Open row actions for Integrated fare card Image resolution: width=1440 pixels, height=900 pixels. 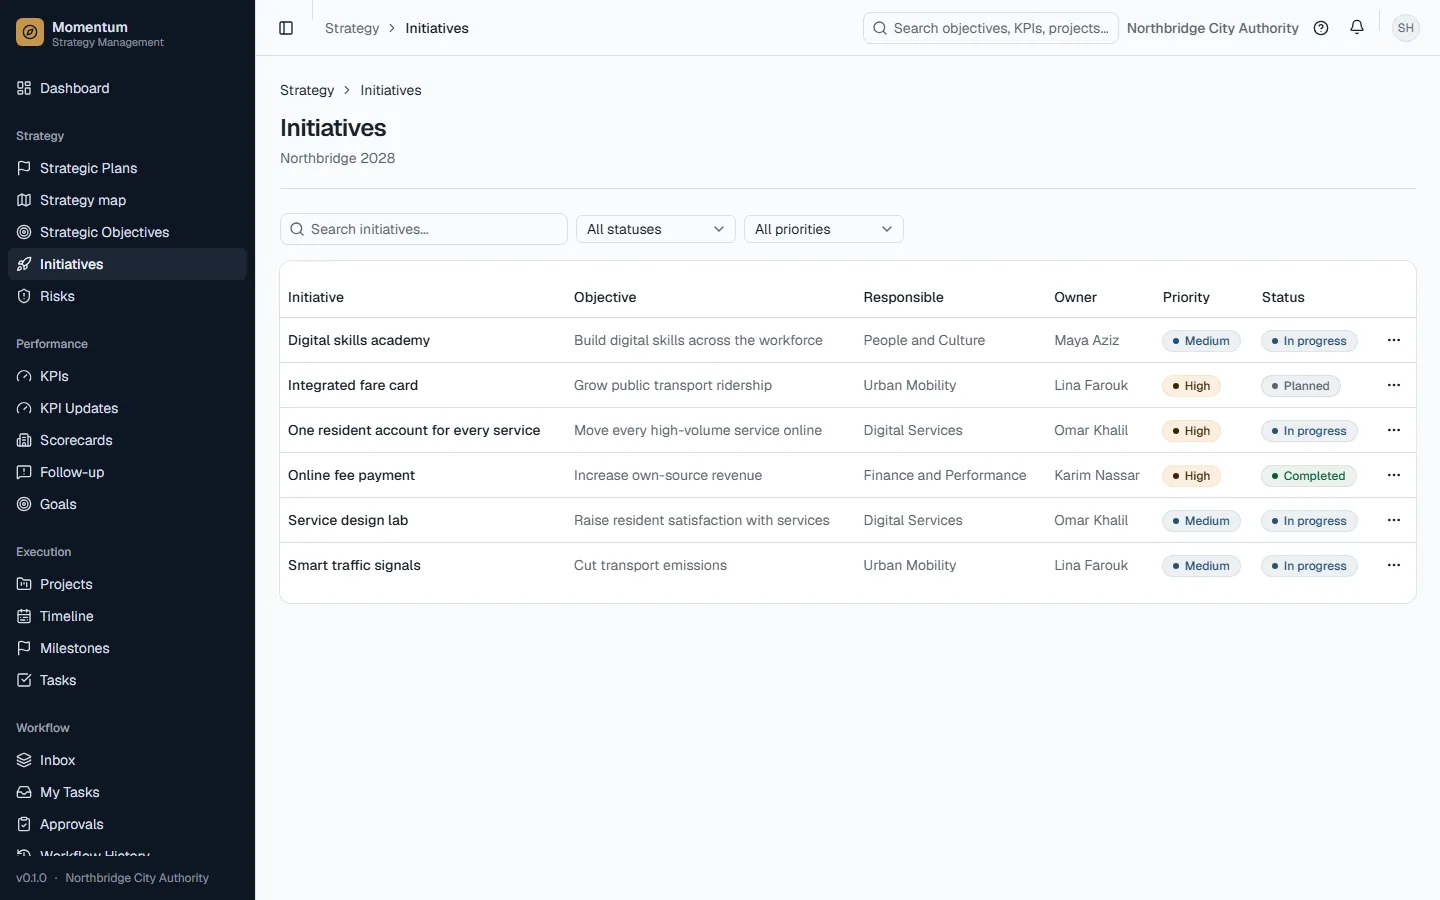[1394, 386]
